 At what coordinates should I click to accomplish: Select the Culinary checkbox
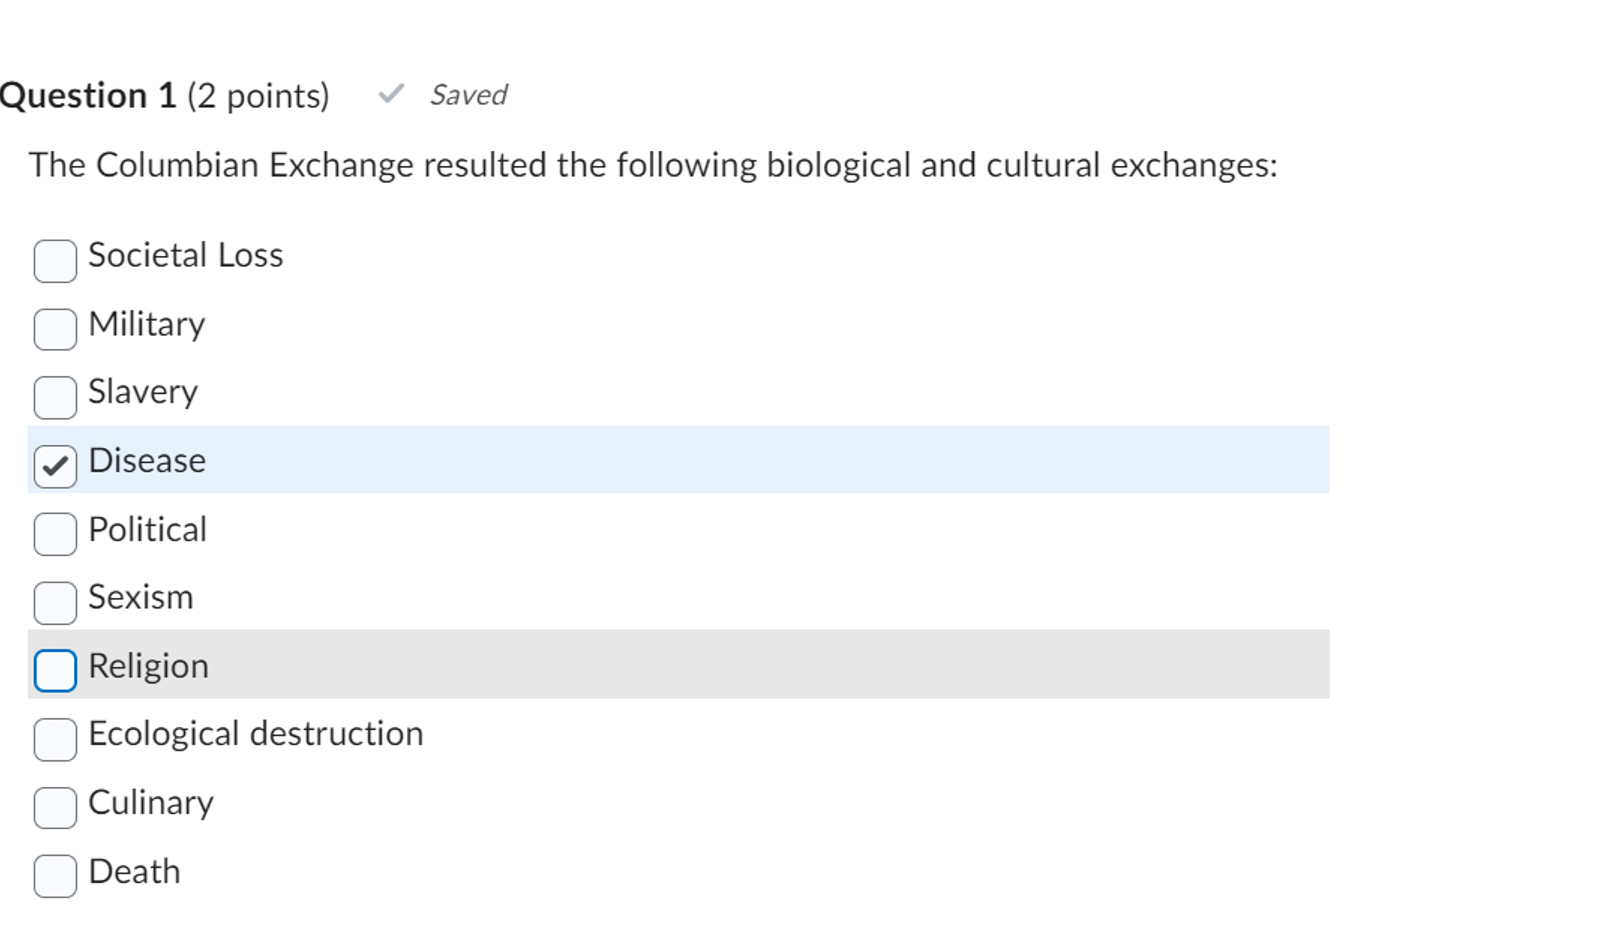[x=55, y=807]
